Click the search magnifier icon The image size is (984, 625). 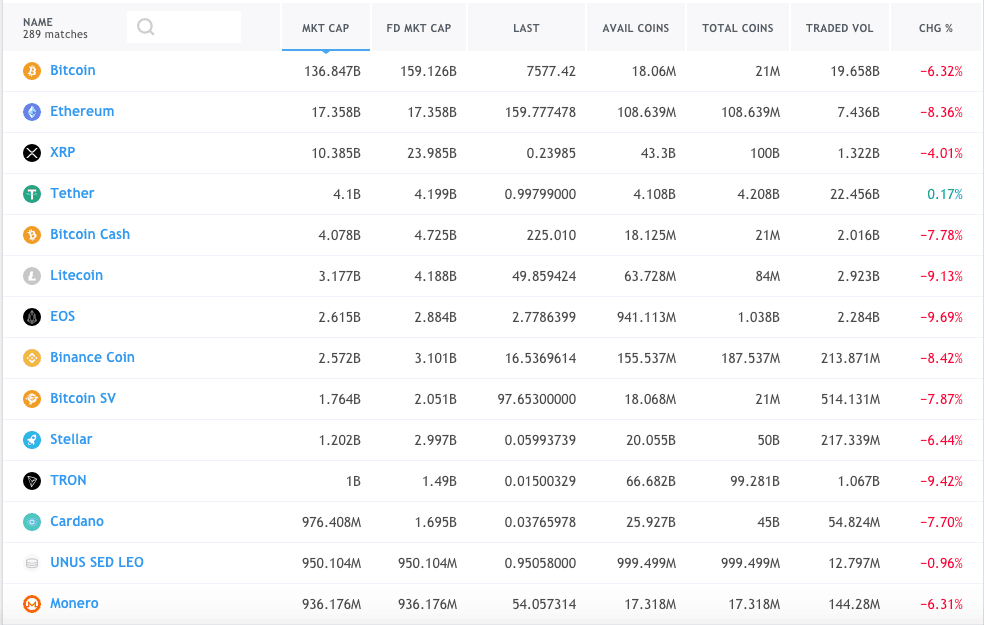146,27
